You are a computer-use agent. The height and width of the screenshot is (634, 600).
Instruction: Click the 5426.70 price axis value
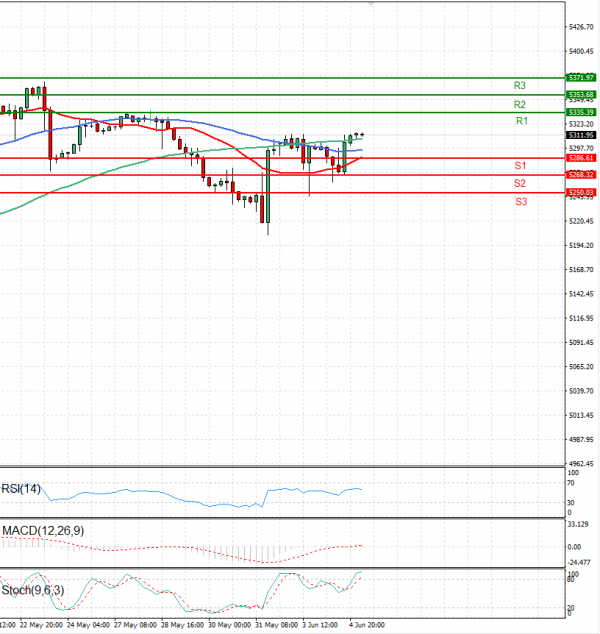(581, 27)
